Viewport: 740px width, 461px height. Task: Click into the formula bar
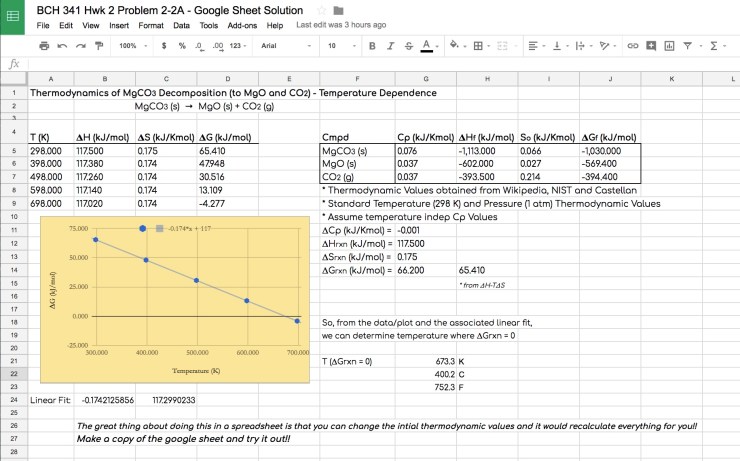point(382,64)
